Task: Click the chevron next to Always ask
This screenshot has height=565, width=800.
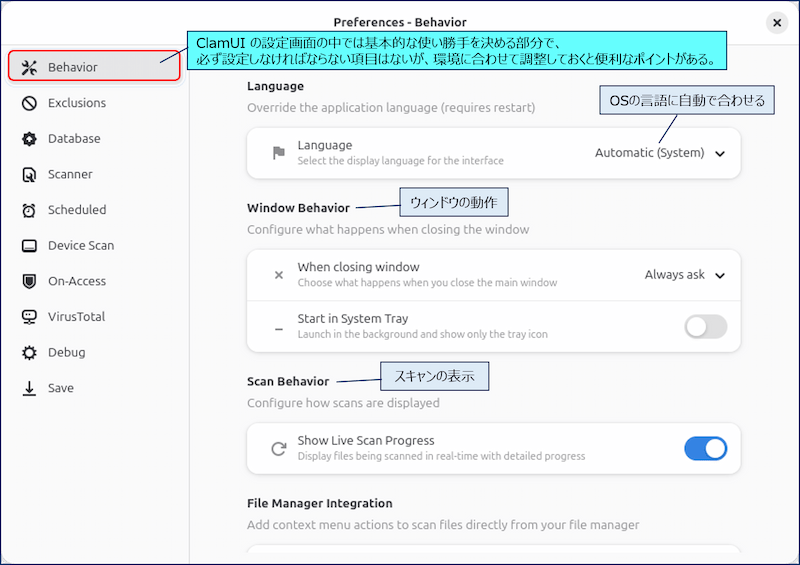Action: (x=720, y=276)
